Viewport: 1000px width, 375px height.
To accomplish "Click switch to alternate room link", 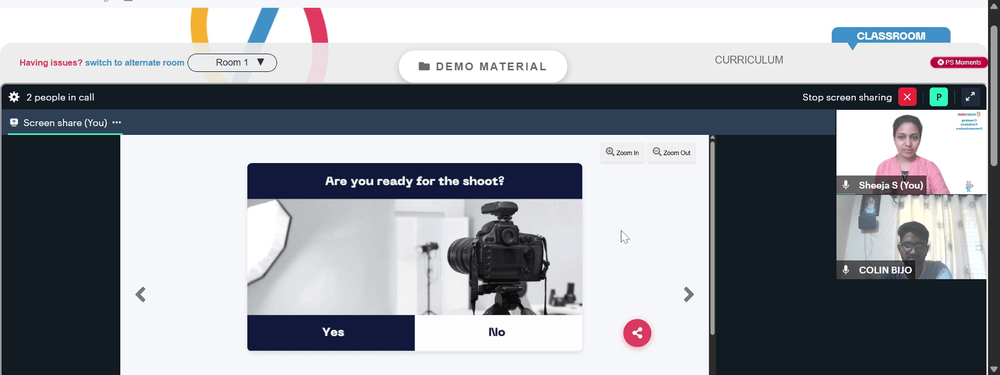I will pyautogui.click(x=135, y=62).
